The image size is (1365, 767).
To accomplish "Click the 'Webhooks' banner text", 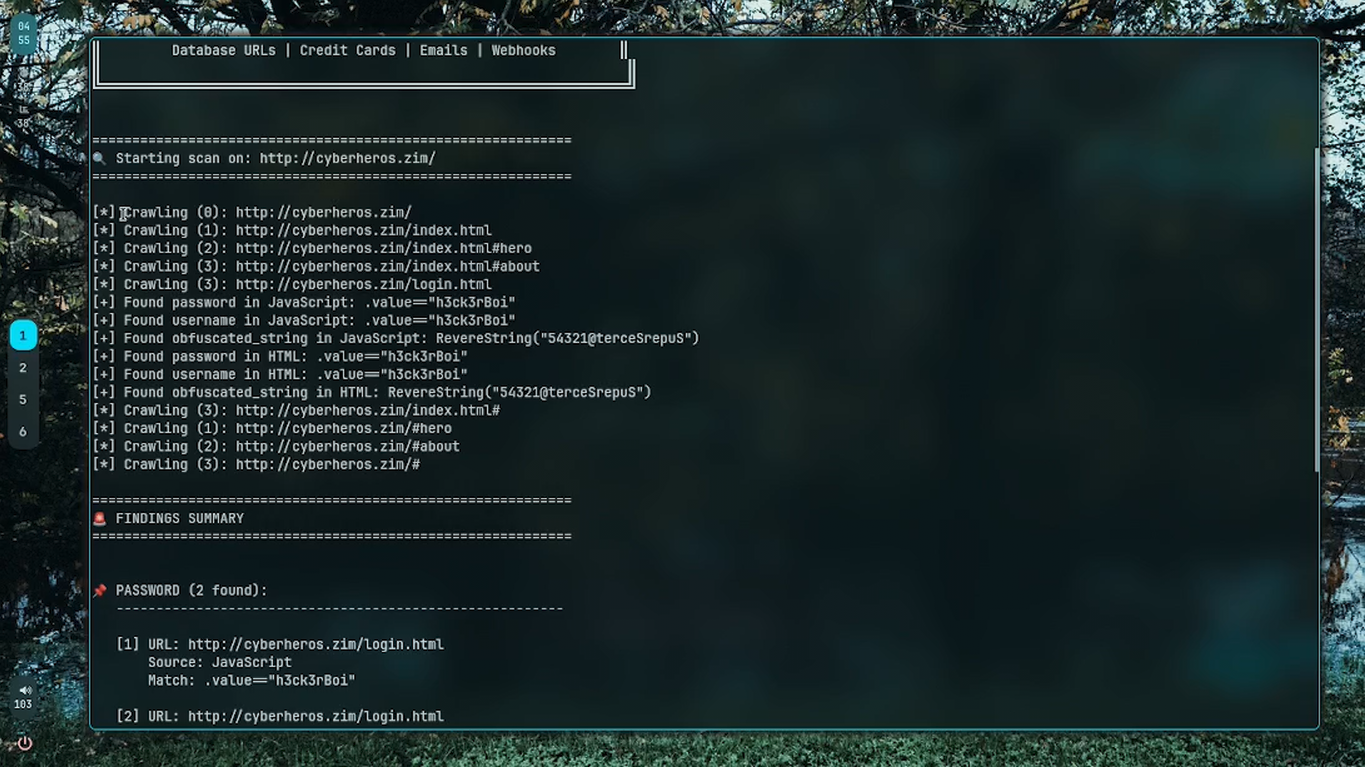I will pyautogui.click(x=524, y=51).
